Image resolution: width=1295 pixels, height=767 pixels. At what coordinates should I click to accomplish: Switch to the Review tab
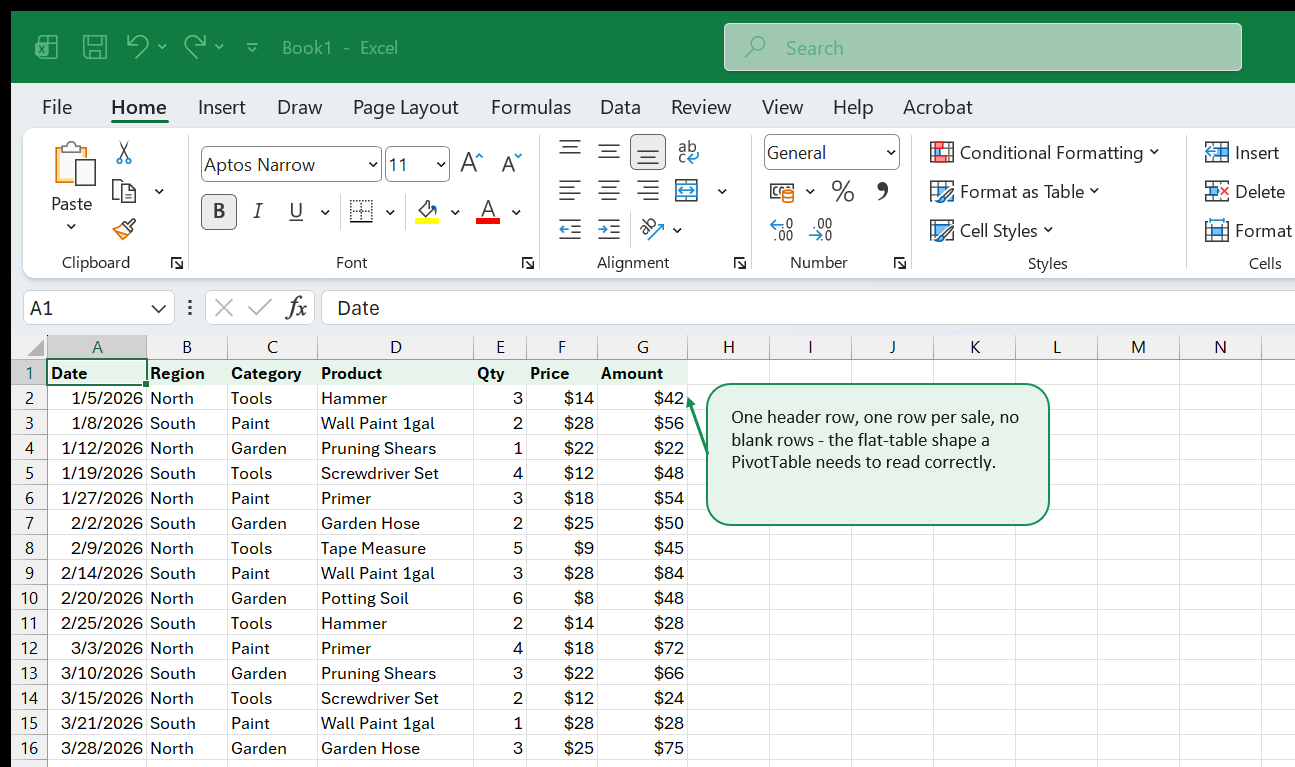point(701,107)
